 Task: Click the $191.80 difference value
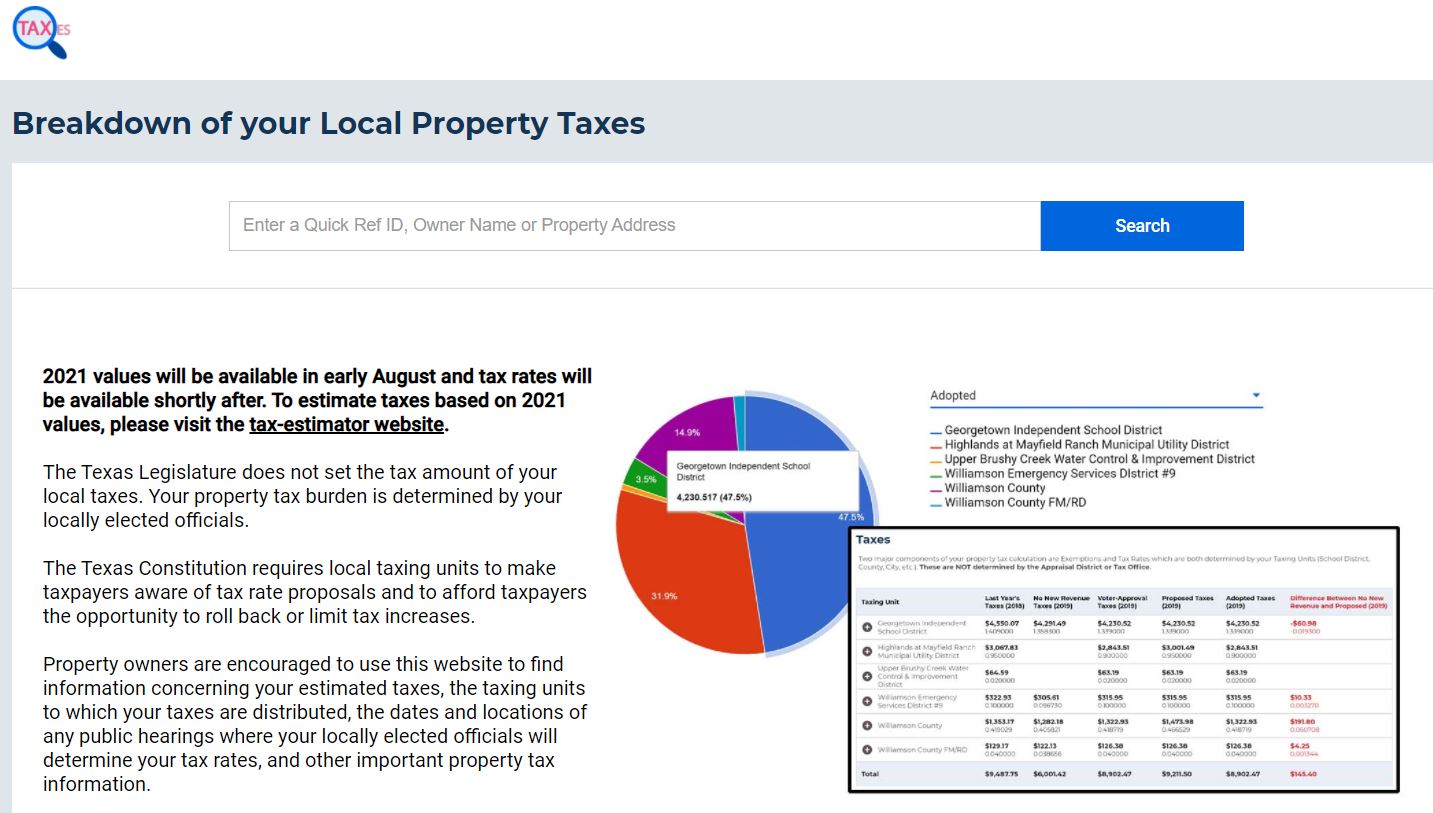(1303, 721)
